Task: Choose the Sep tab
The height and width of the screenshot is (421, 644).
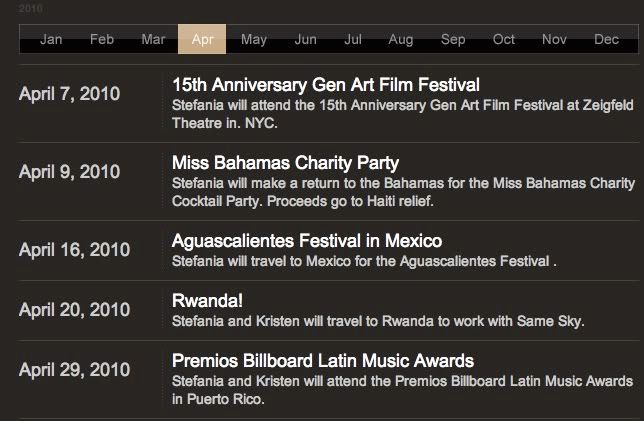Action: pos(453,39)
